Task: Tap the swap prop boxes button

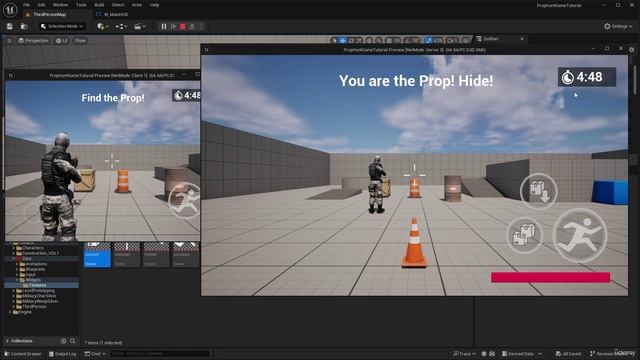Action: (x=524, y=236)
